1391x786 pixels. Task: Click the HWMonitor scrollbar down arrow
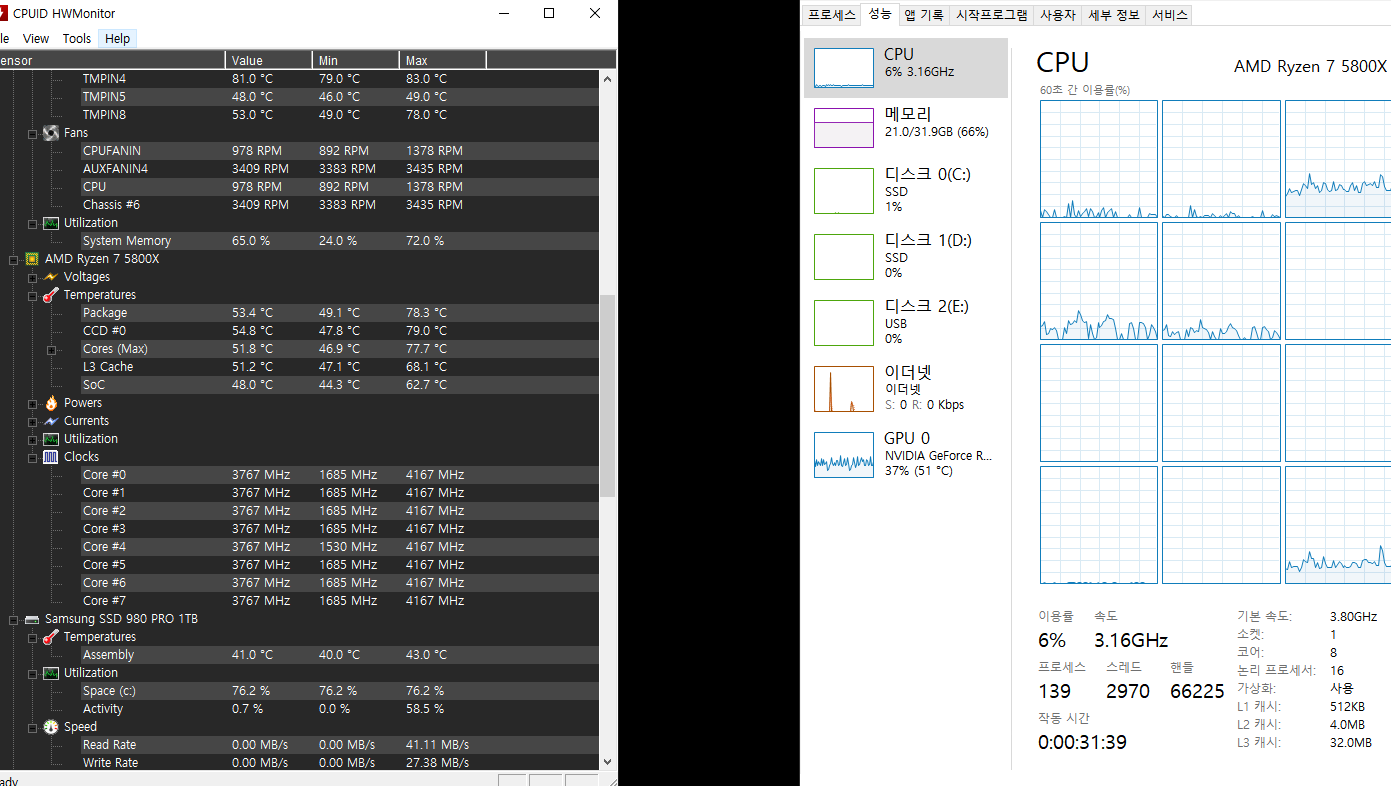[x=607, y=761]
